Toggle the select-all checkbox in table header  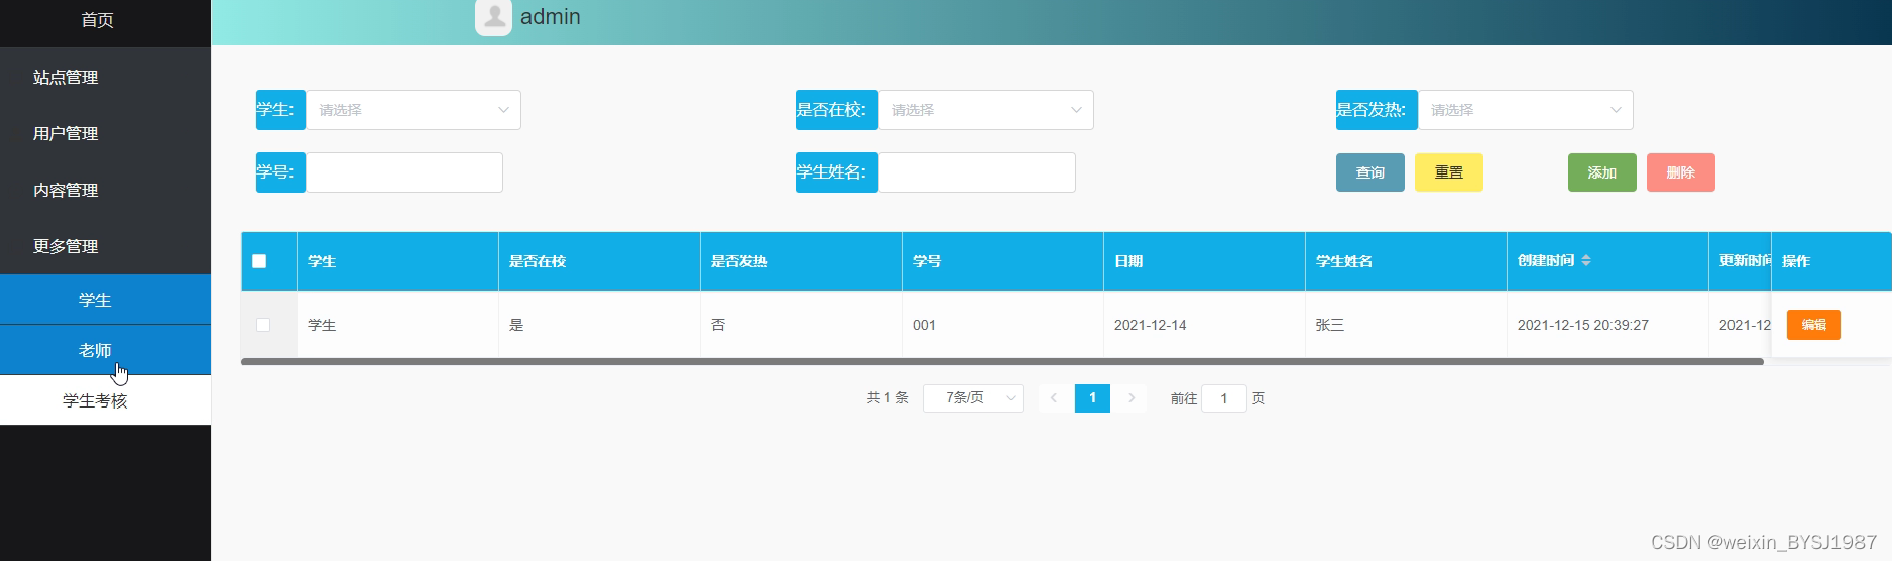pyautogui.click(x=259, y=261)
